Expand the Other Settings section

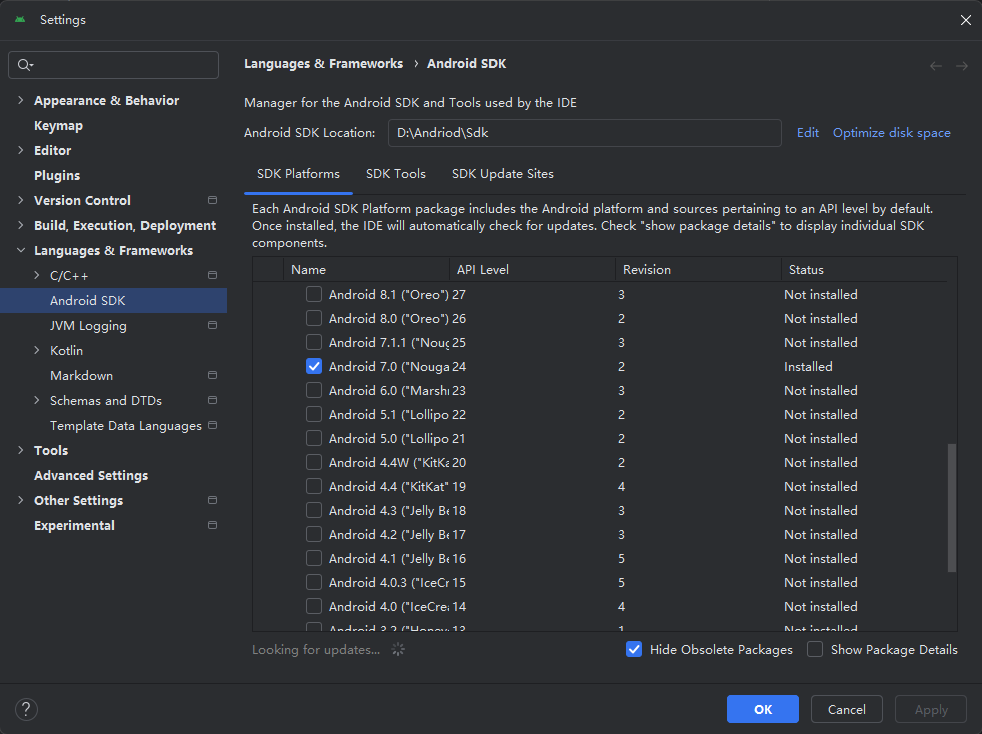click(x=21, y=500)
